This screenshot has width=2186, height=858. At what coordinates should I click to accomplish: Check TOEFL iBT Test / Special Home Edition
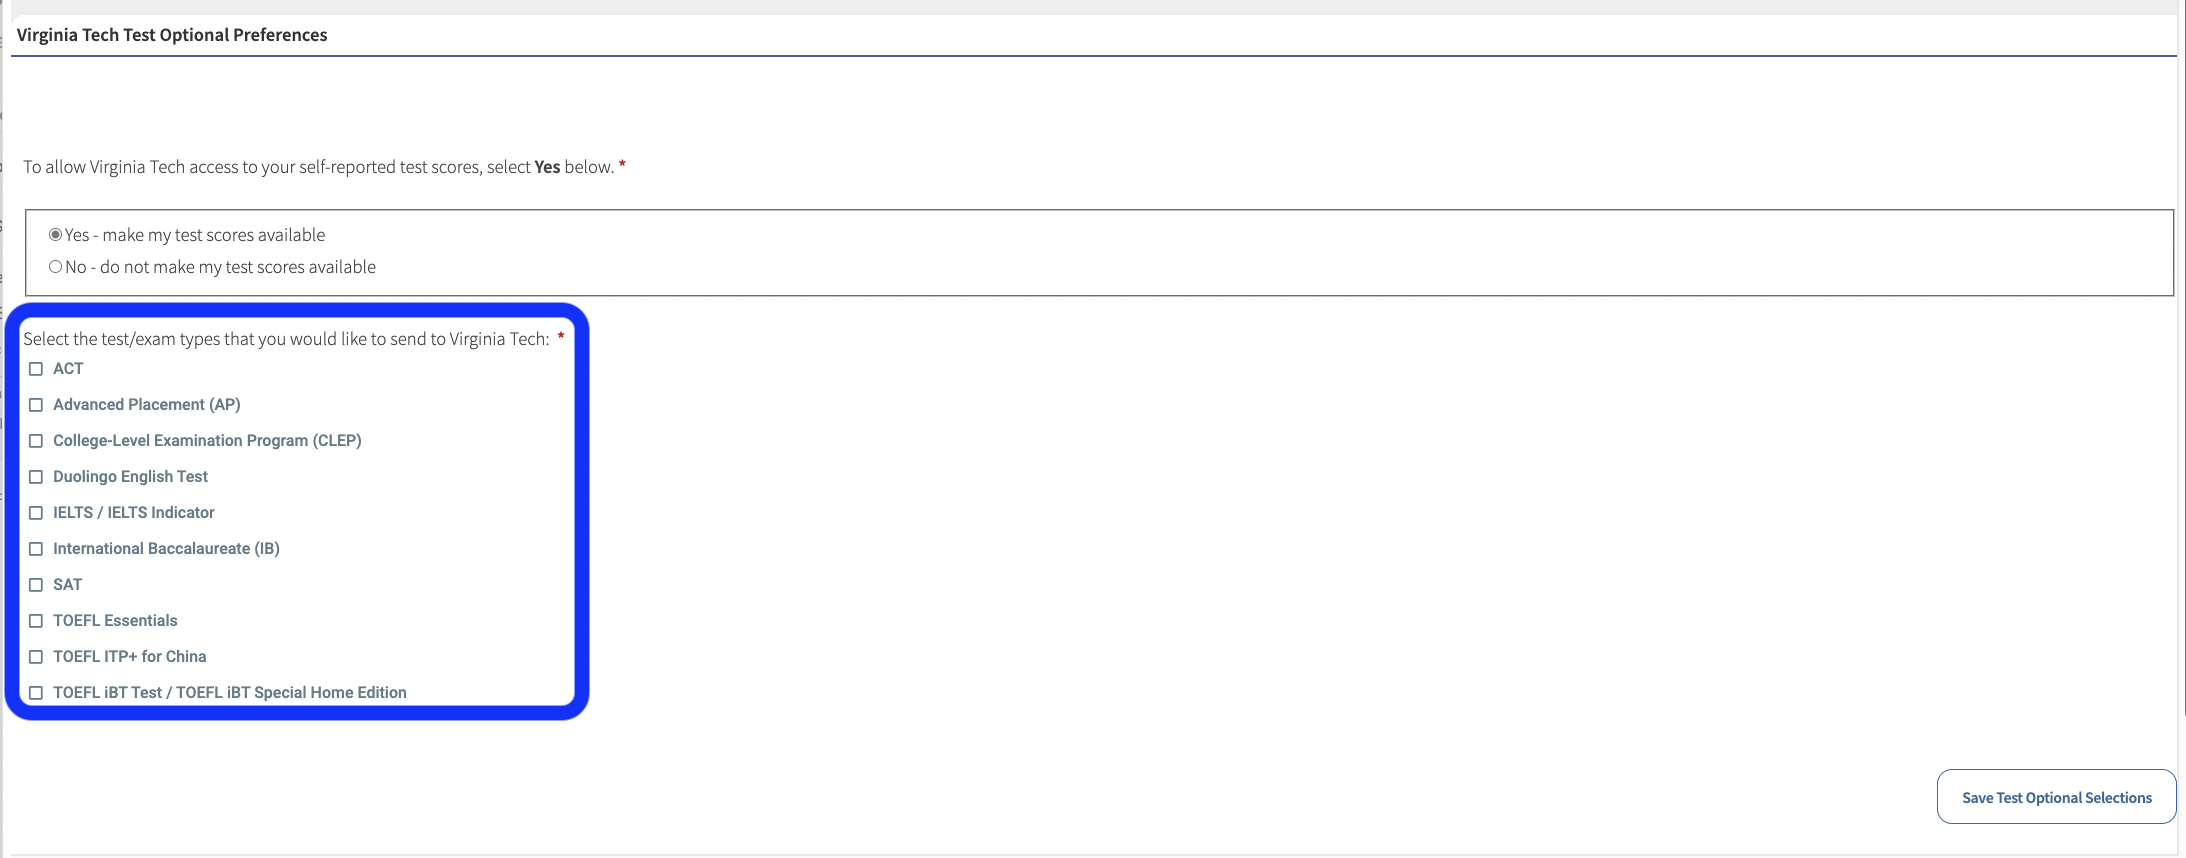click(36, 693)
